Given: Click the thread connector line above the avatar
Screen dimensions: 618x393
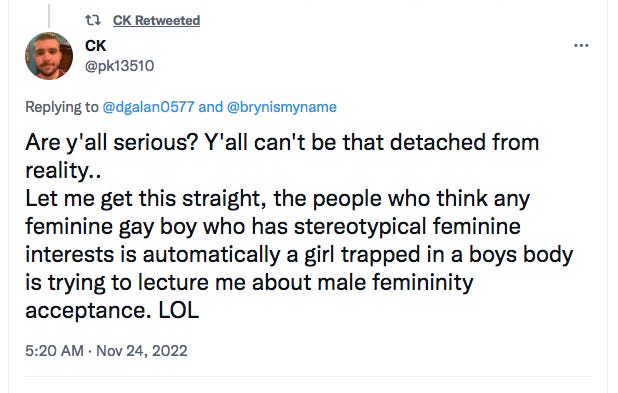Looking at the screenshot, I should click(49, 16).
